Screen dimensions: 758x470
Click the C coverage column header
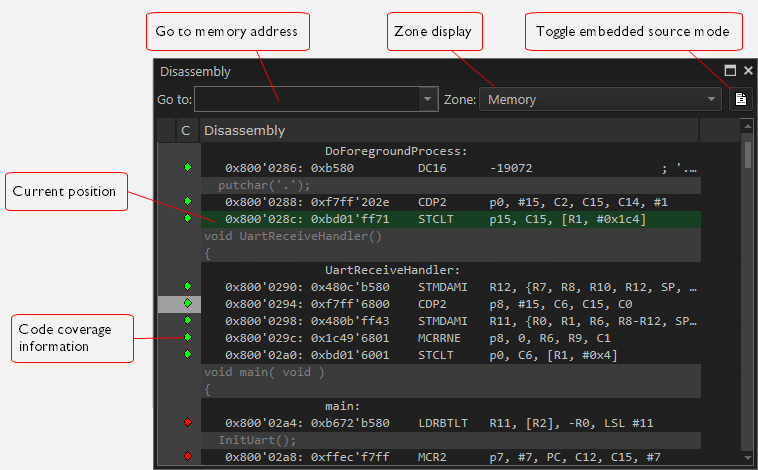[x=186, y=131]
